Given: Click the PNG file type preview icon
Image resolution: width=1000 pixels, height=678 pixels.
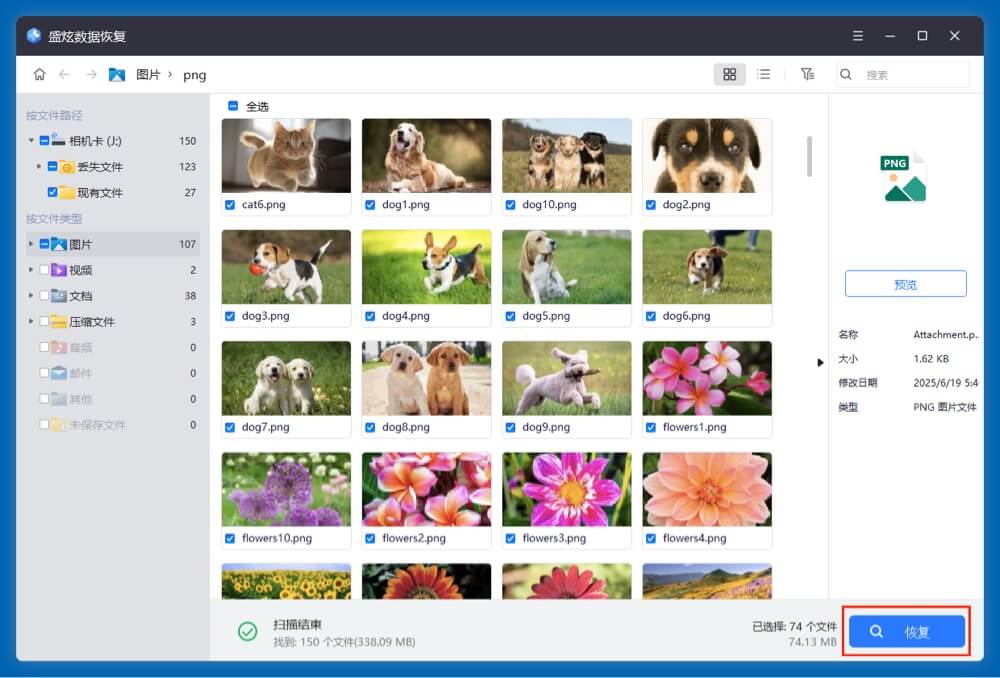Looking at the screenshot, I should point(904,178).
